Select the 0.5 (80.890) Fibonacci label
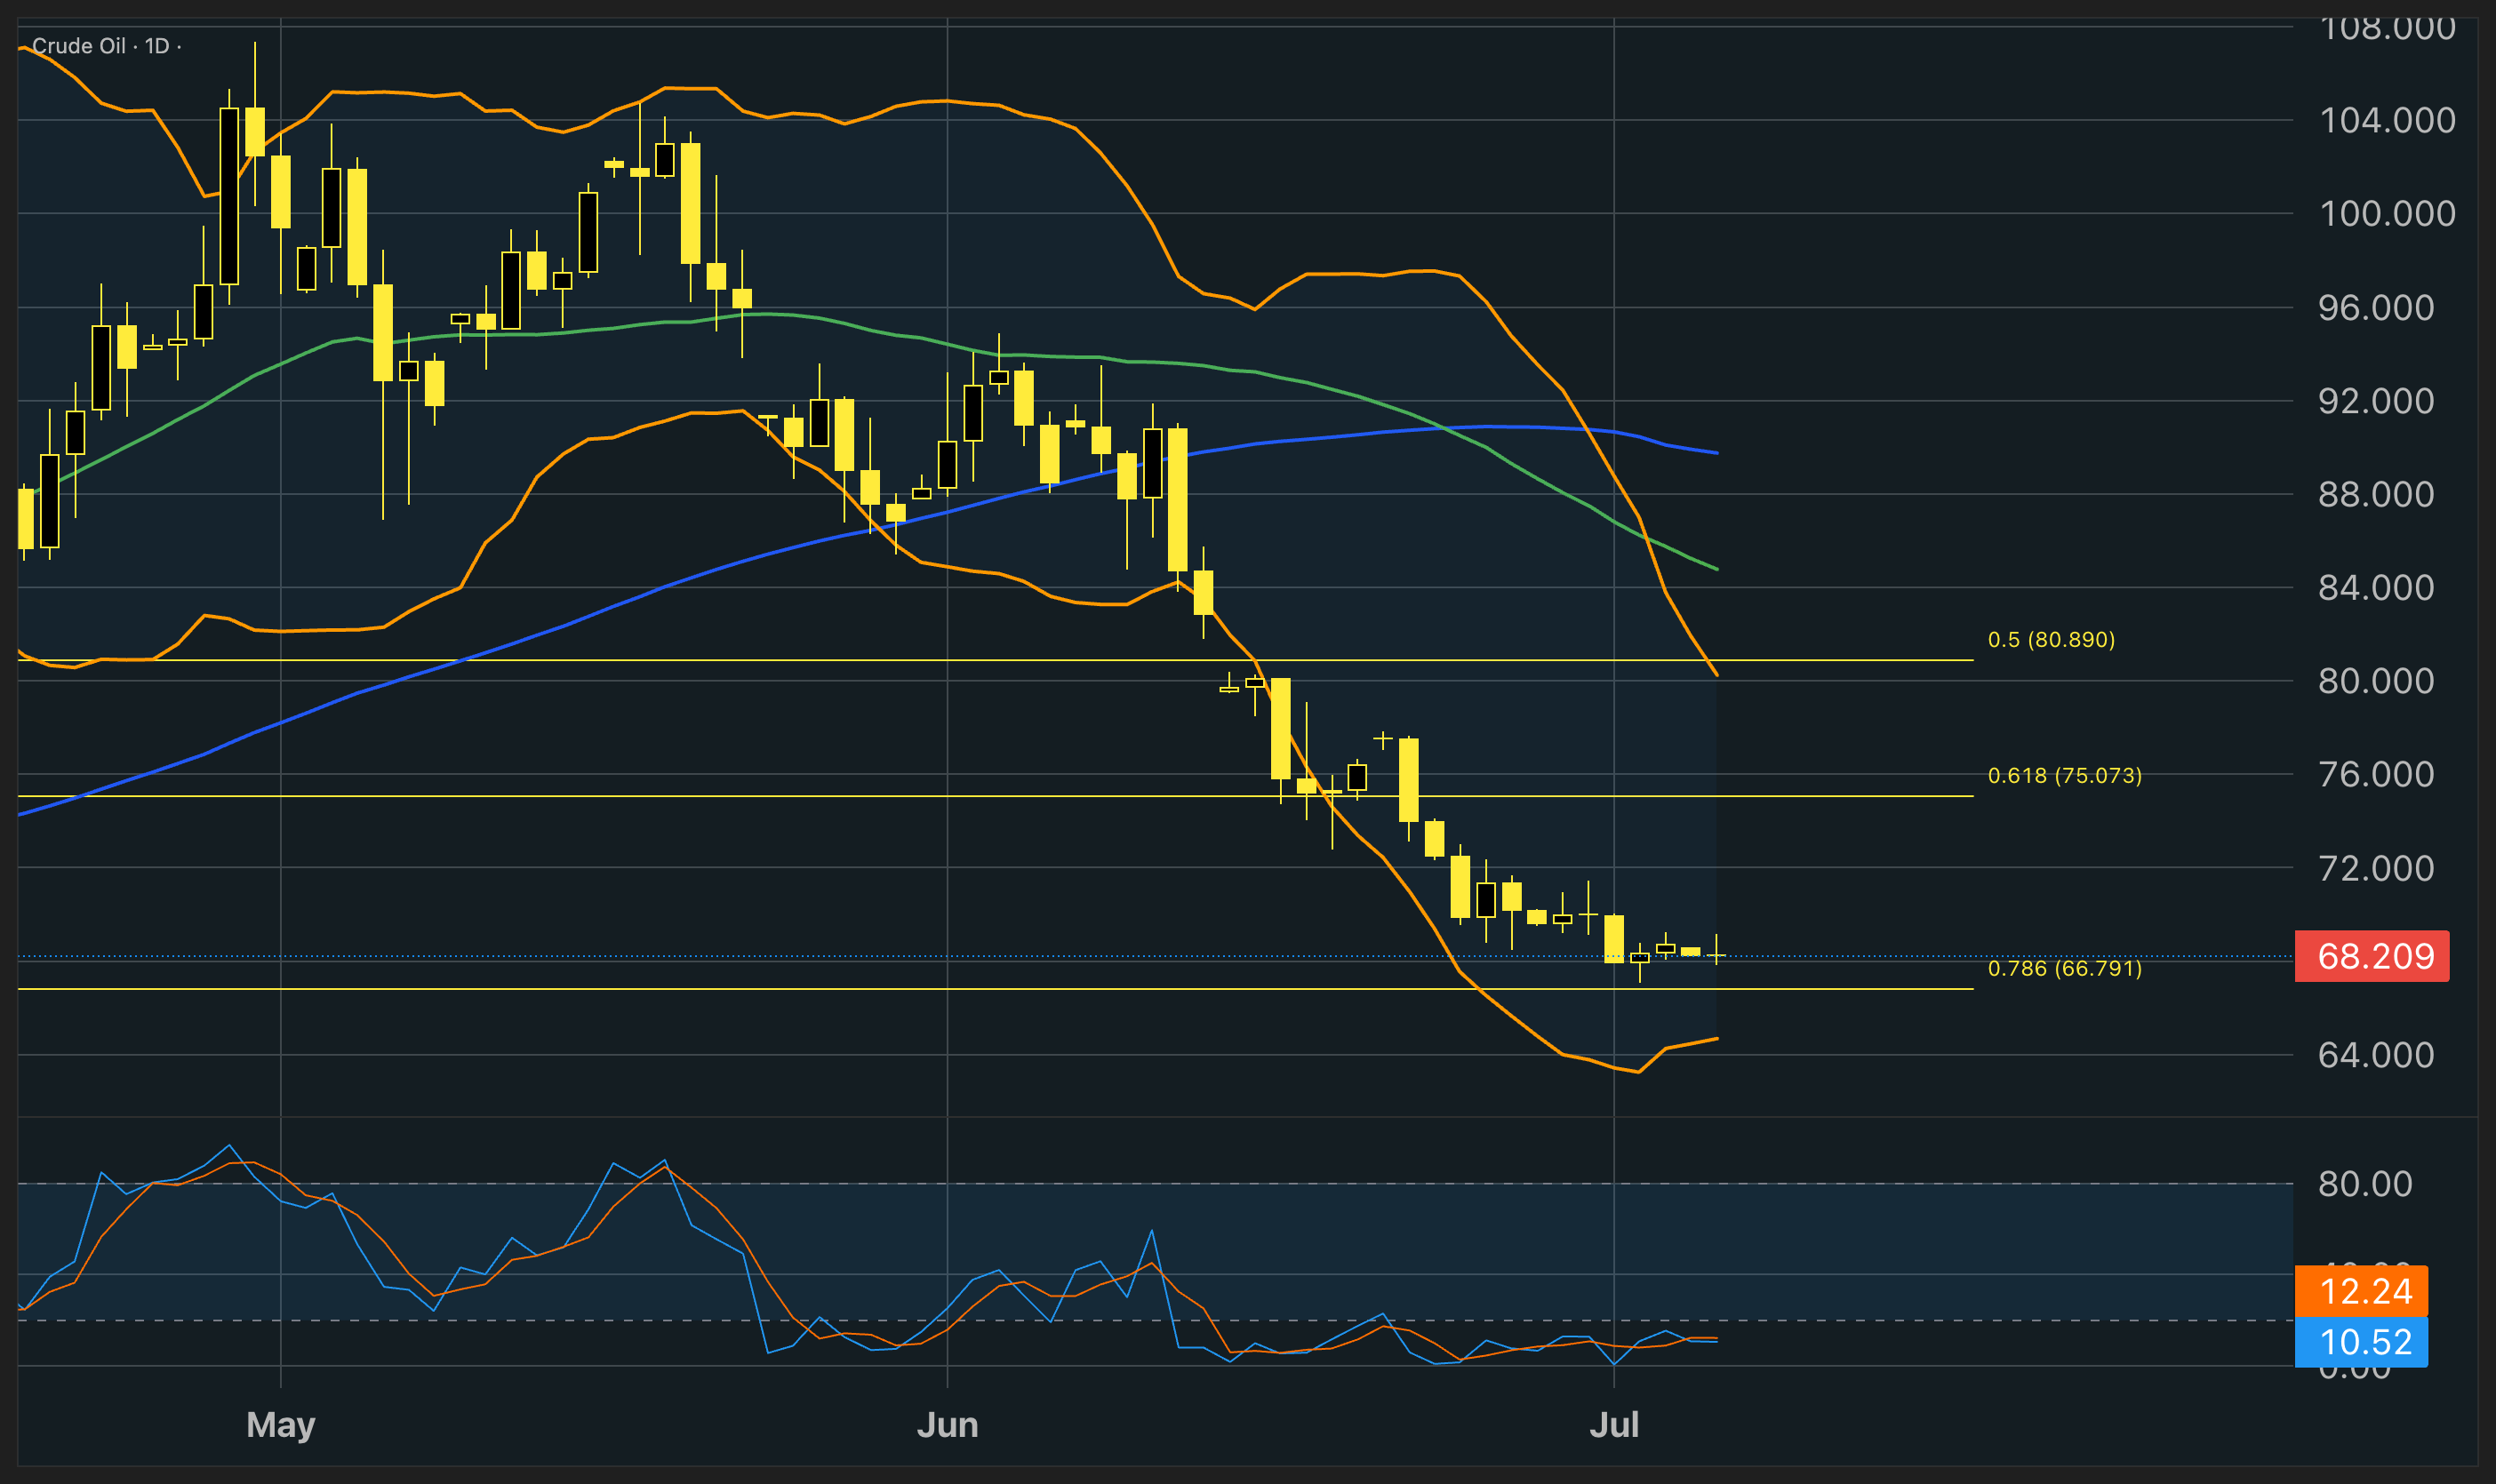 2051,639
